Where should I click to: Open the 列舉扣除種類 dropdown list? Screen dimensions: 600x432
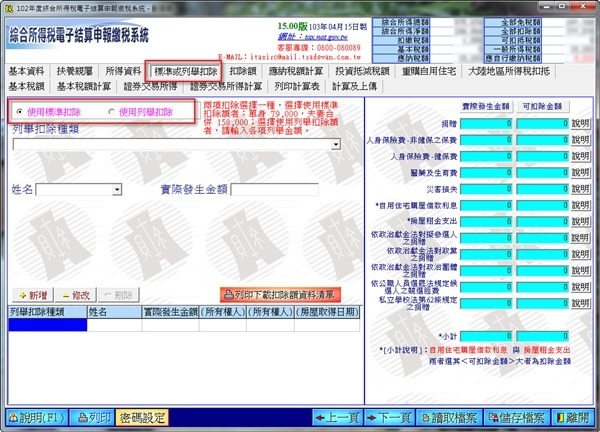pyautogui.click(x=336, y=144)
